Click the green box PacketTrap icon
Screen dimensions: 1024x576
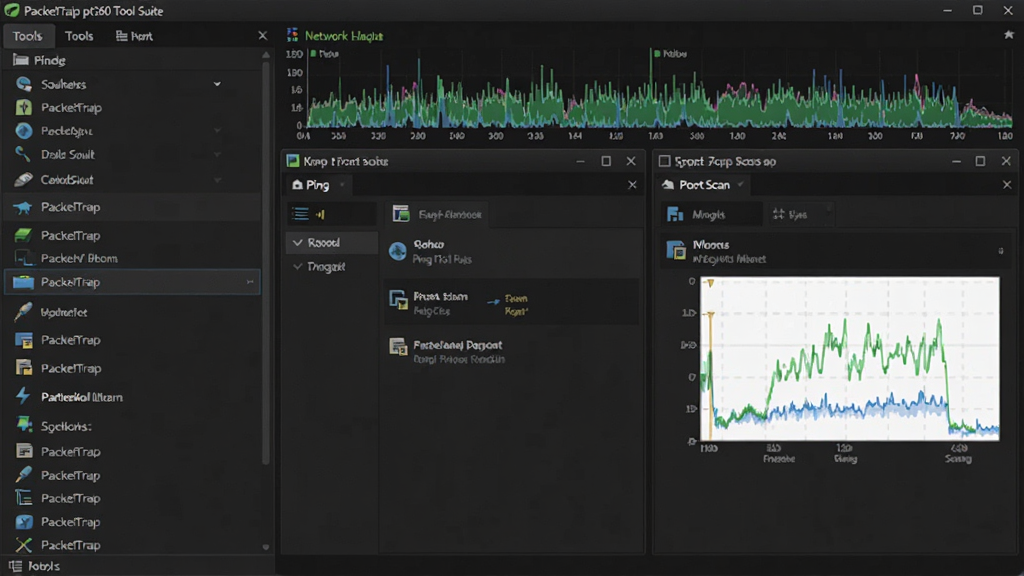click(x=24, y=235)
